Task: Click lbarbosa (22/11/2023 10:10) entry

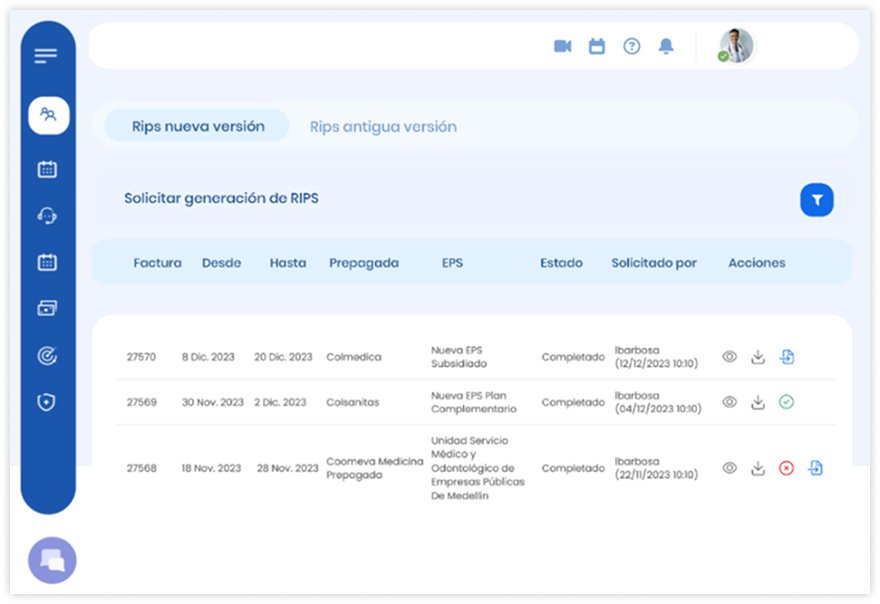Action: point(656,468)
